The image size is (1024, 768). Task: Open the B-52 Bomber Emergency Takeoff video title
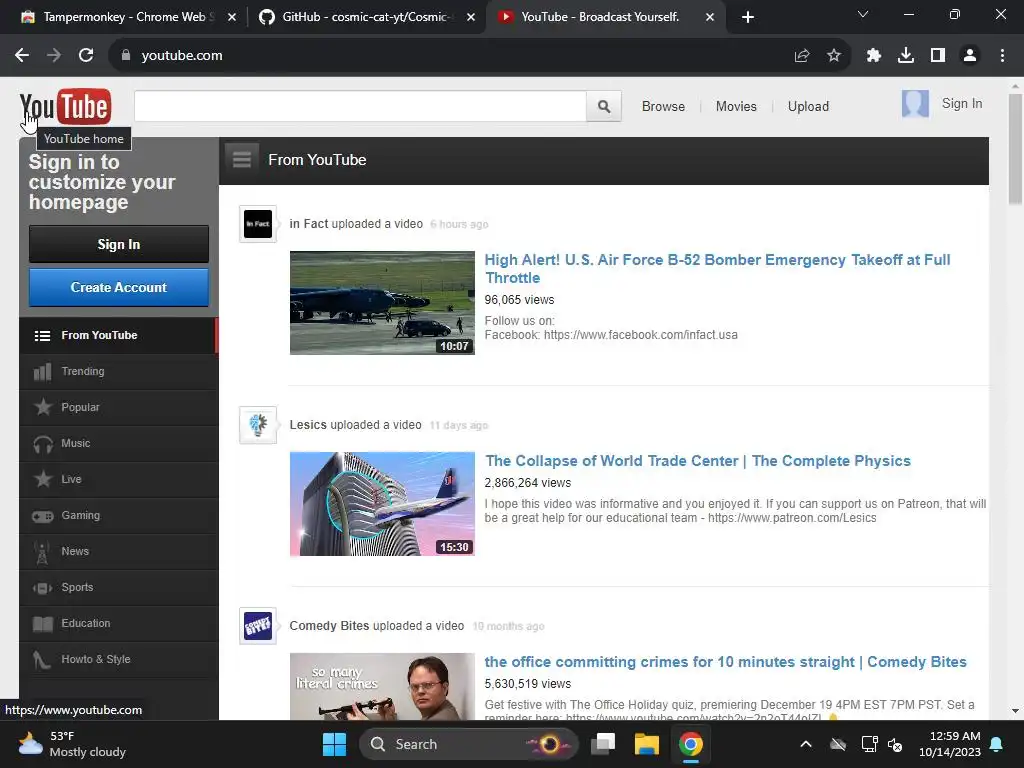(717, 268)
